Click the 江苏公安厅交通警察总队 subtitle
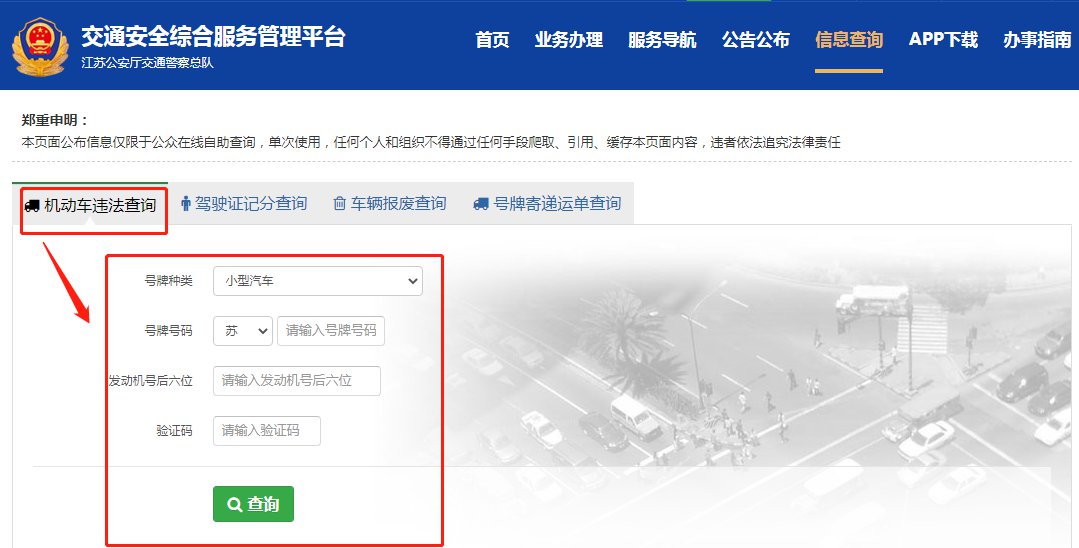1079x548 pixels. [147, 63]
